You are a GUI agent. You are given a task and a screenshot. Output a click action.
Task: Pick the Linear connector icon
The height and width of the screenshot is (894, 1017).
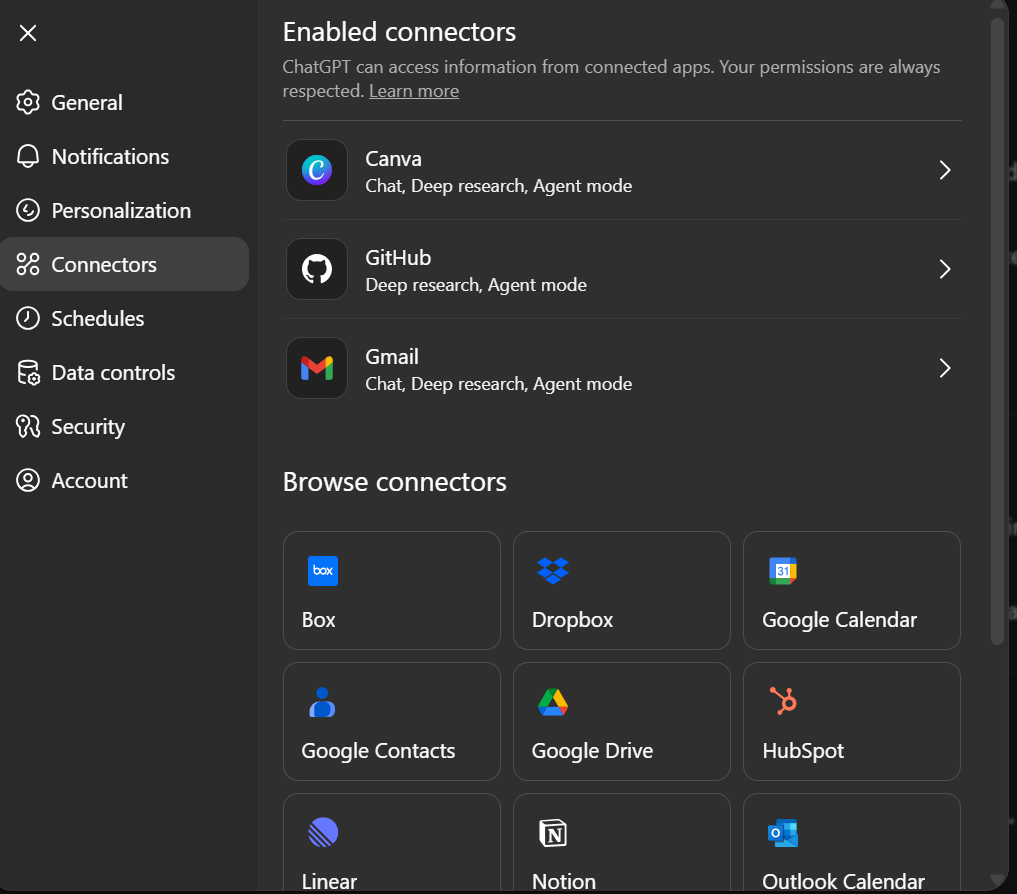[322, 832]
